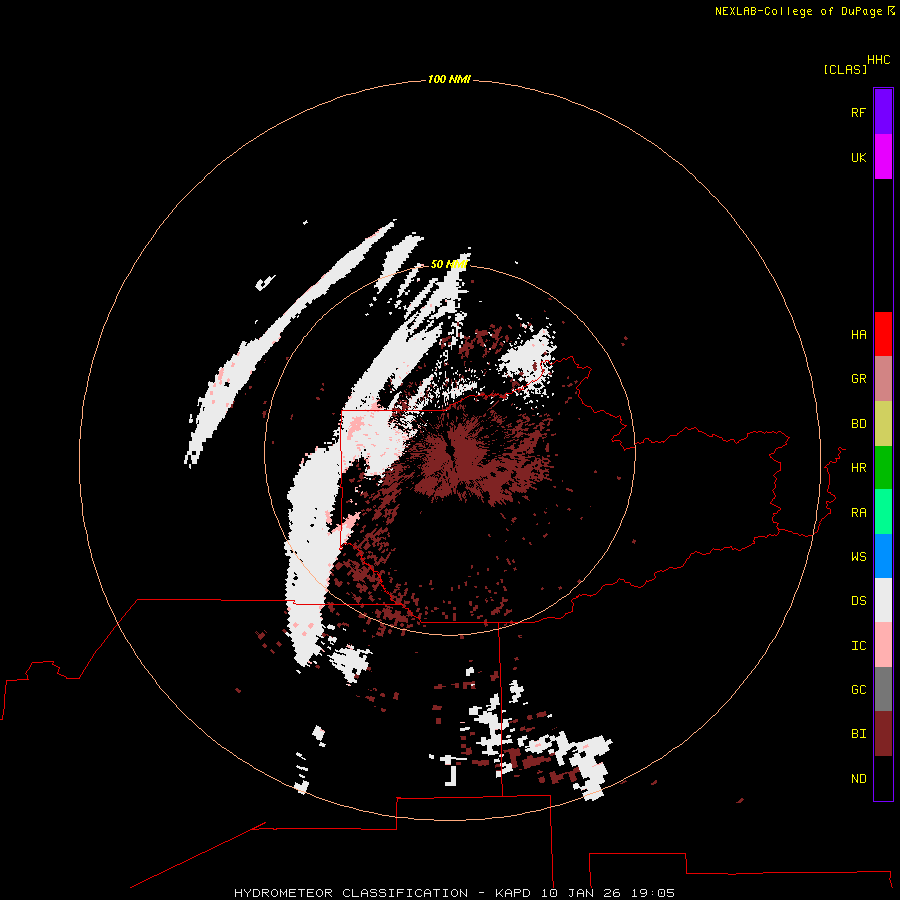Click the 10 JAN 26 date text
This screenshot has width=900, height=900.
click(x=580, y=893)
